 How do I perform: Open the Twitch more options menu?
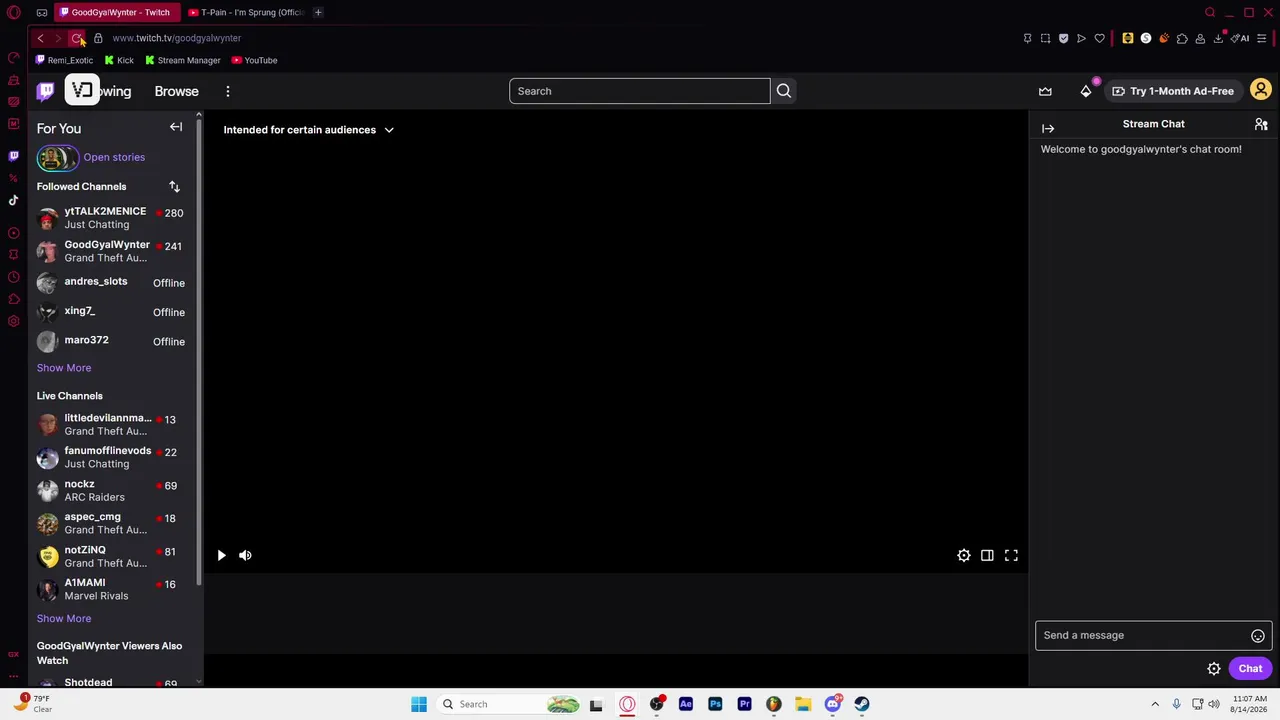pos(228,91)
